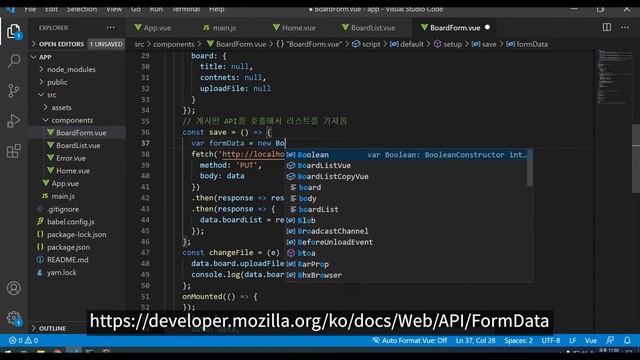This screenshot has width=640, height=360.
Task: Open the Terminal menu
Action: pyautogui.click(x=186, y=9)
